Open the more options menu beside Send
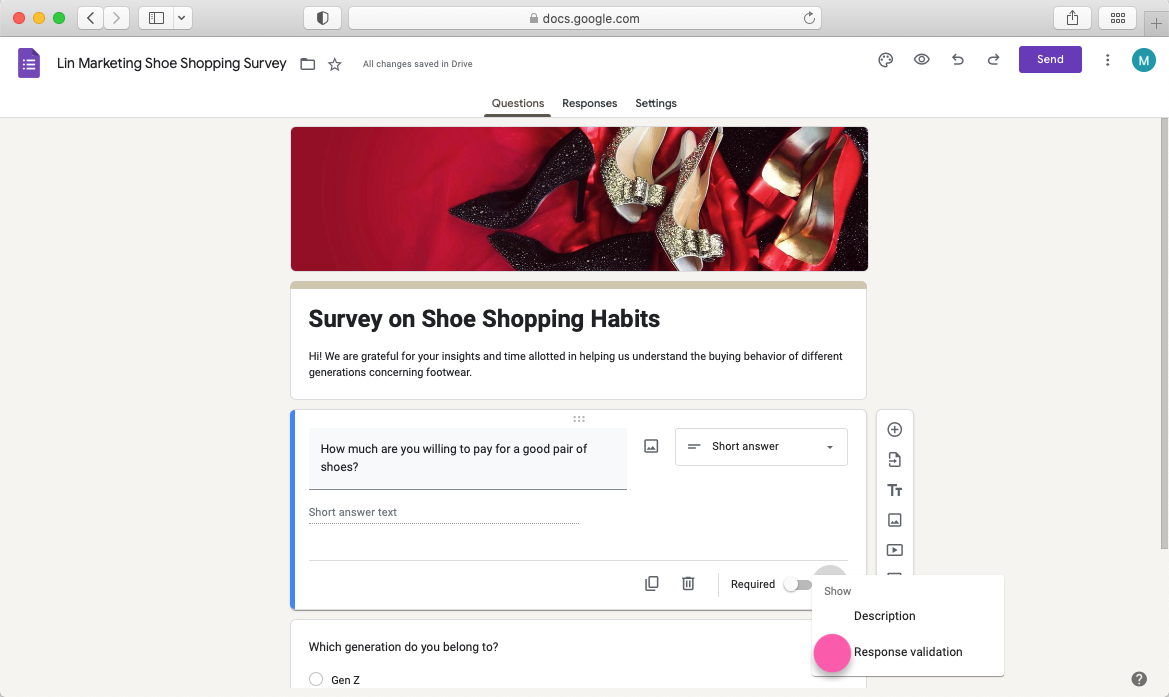 (x=1107, y=60)
